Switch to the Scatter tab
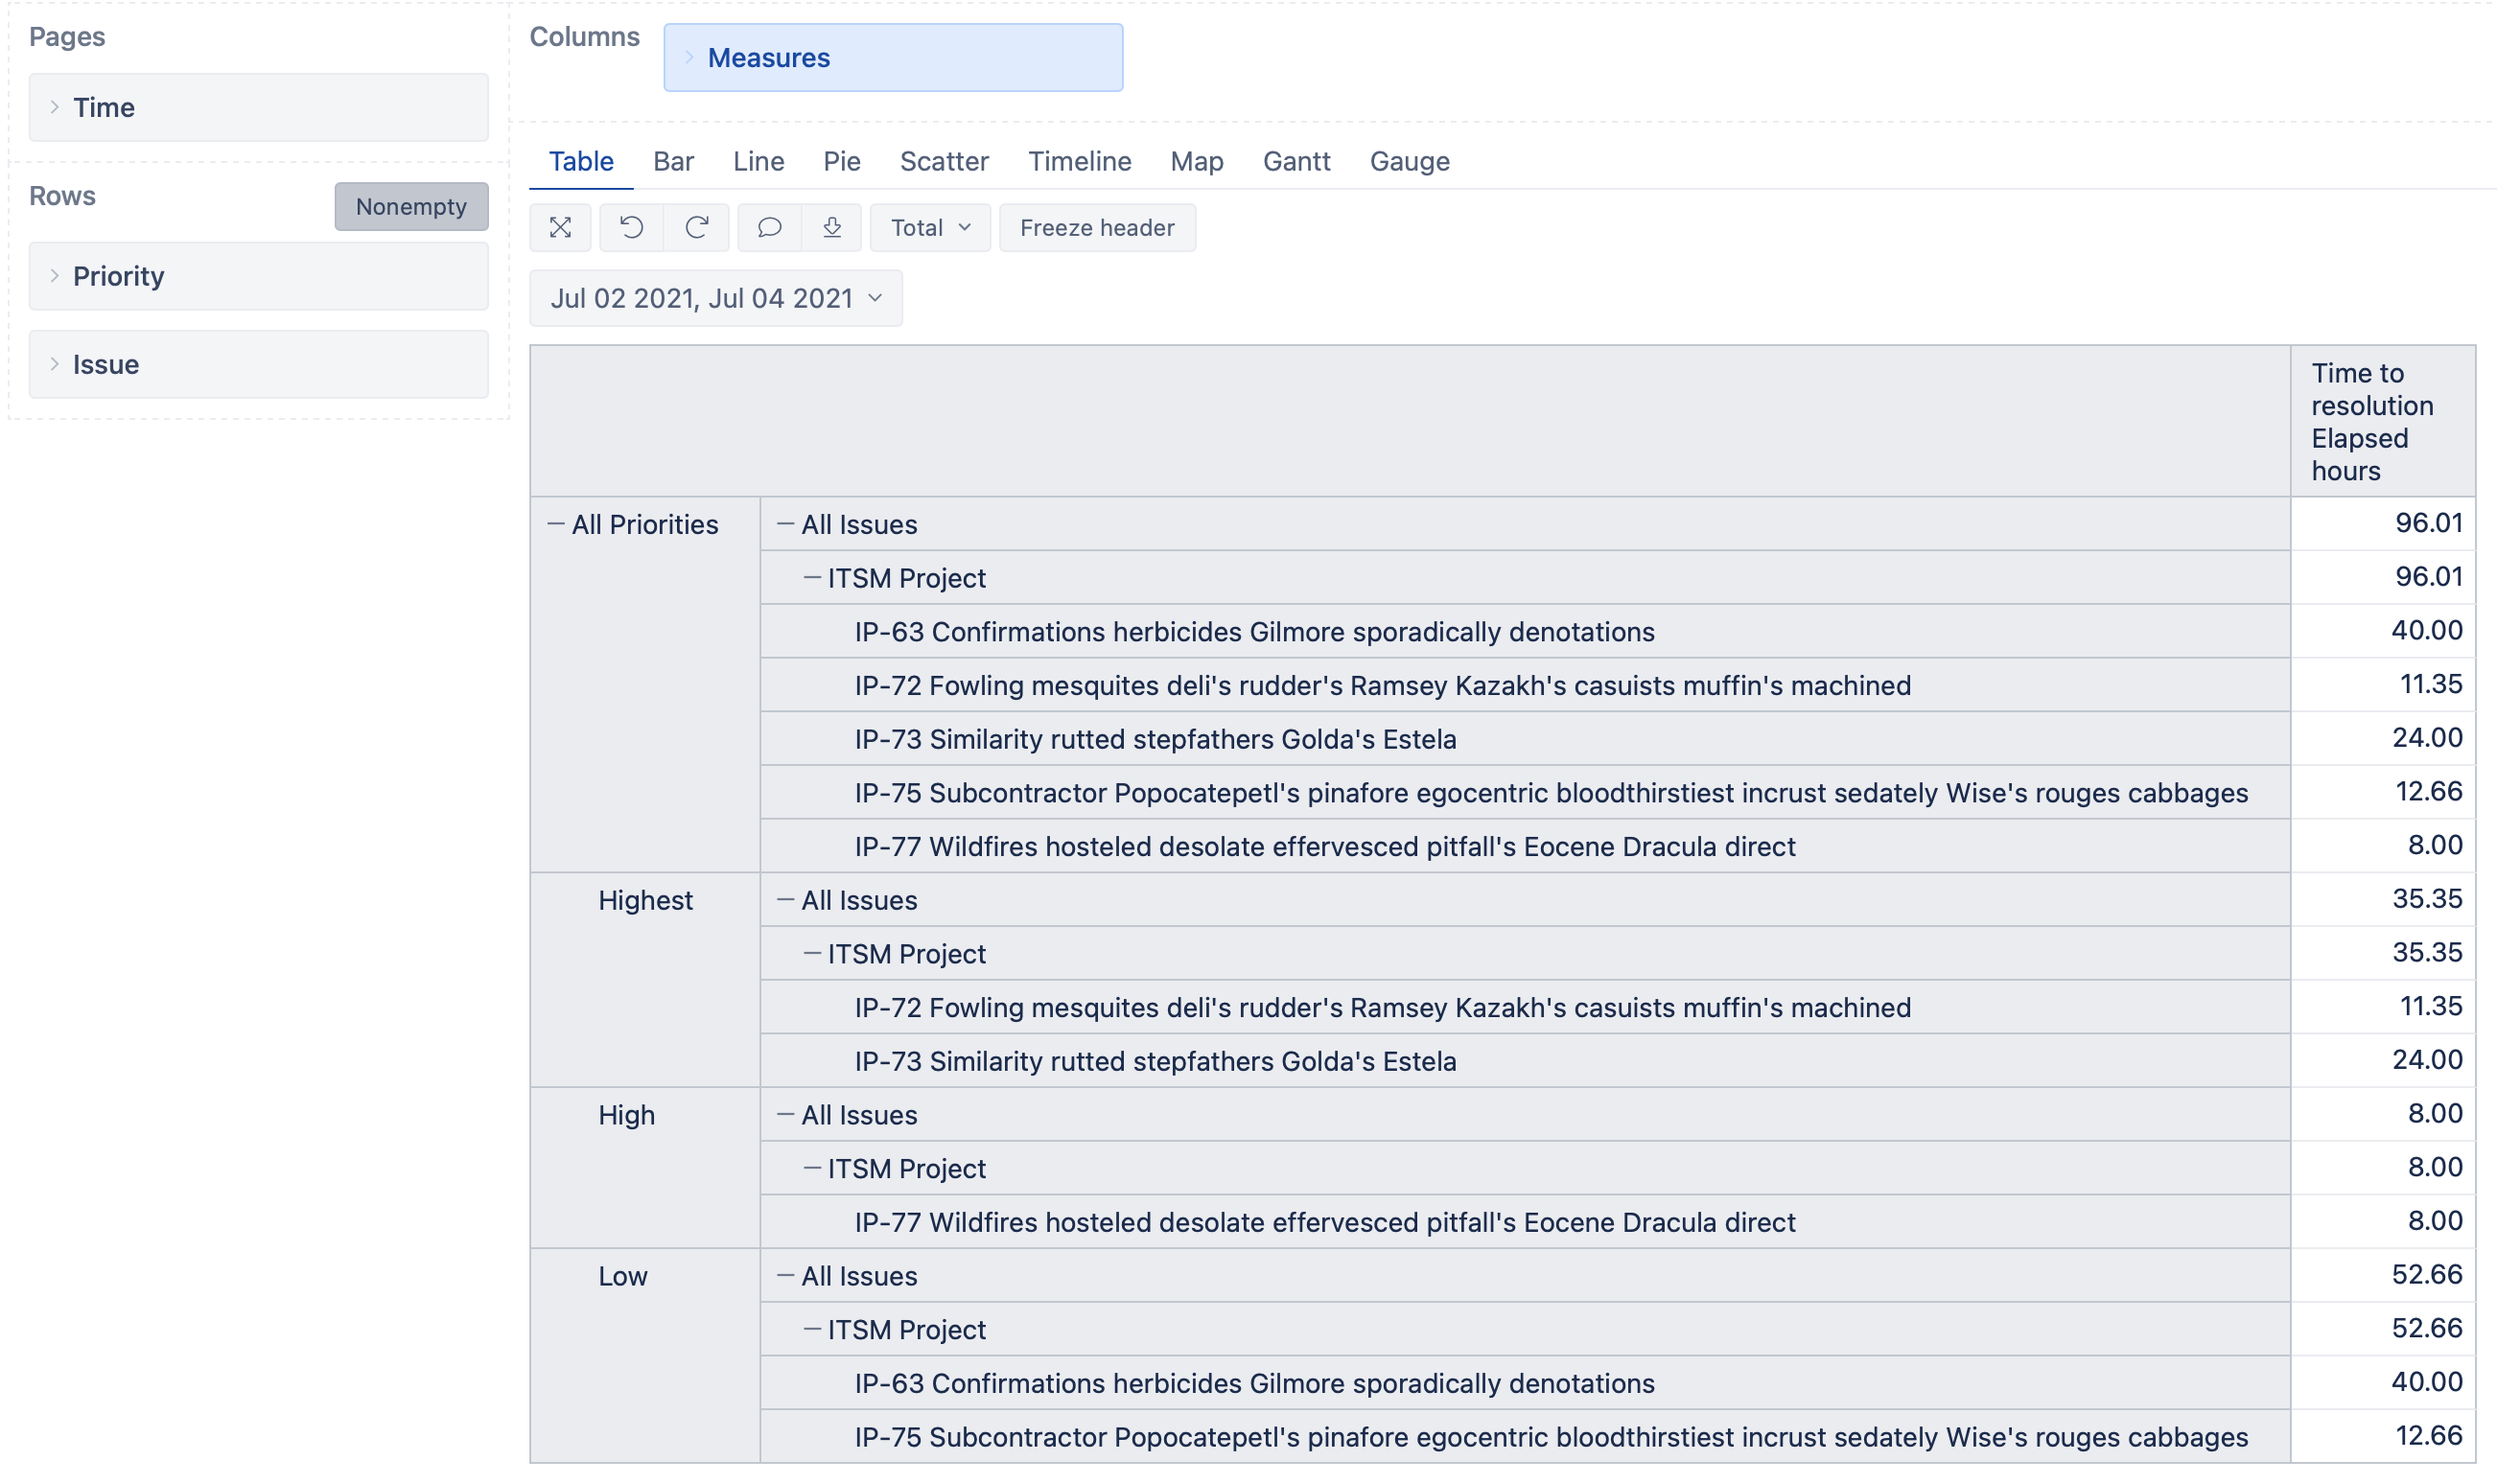 (x=944, y=161)
